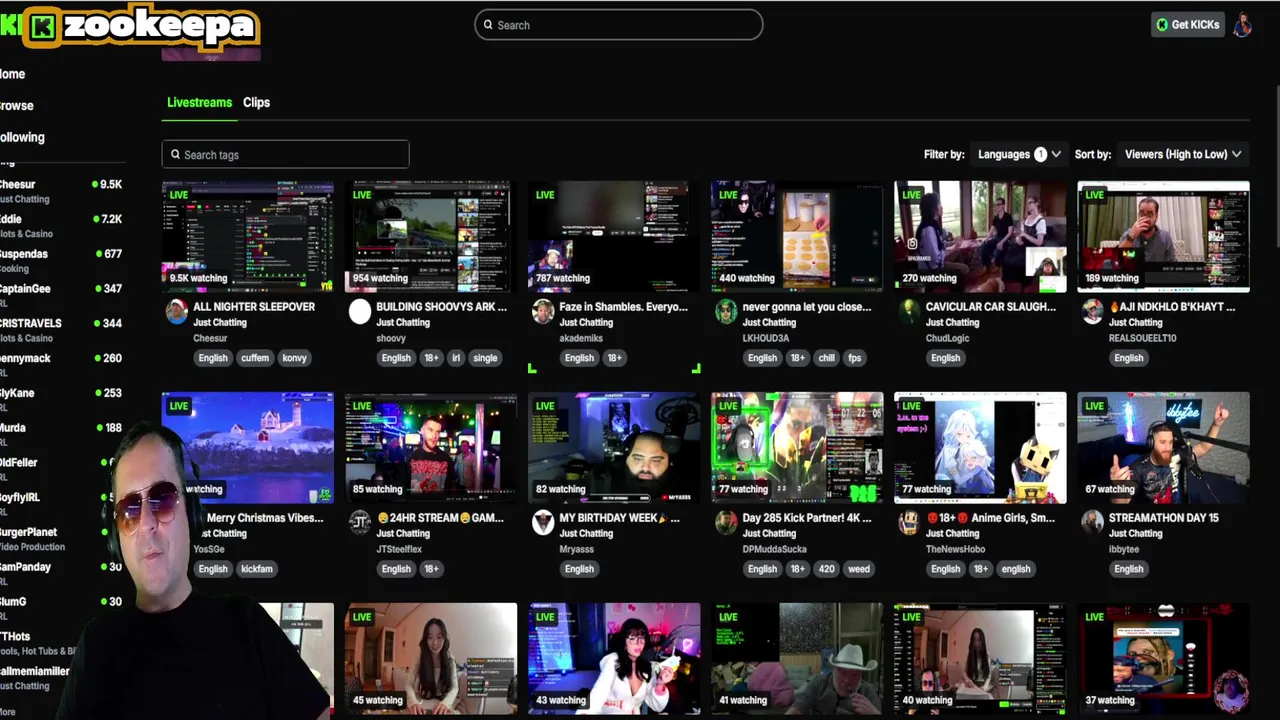This screenshot has height=720, width=1280.
Task: Open the CAVICULAR CAR SLAUGH stream thumbnail
Action: click(x=980, y=236)
